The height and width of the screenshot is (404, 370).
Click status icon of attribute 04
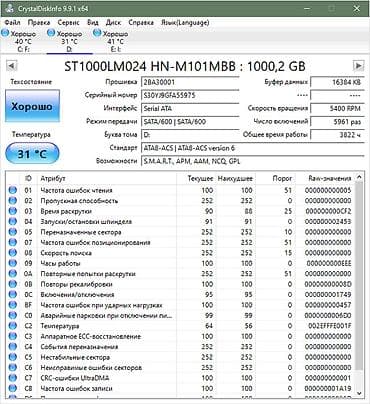click(12, 221)
